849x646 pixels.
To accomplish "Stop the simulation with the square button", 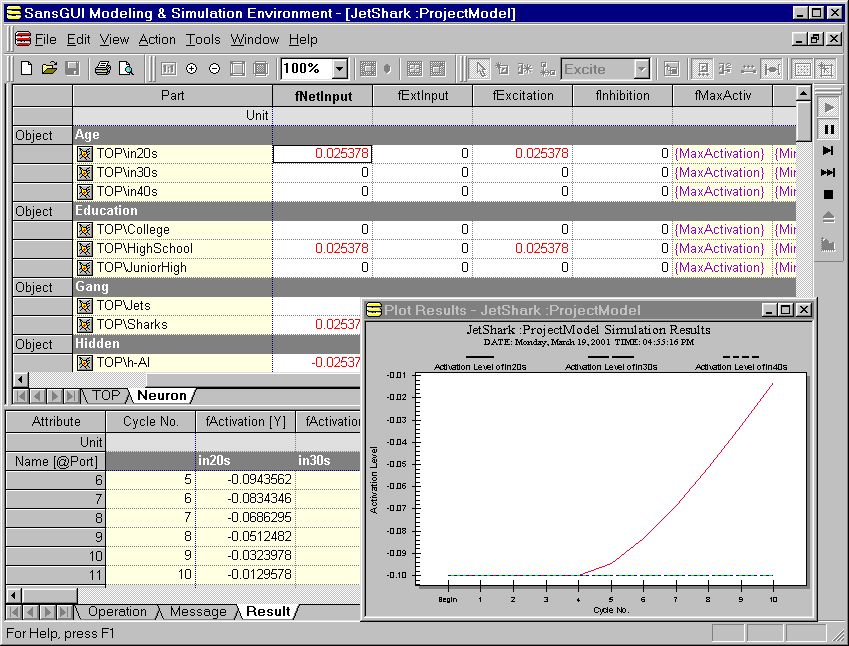I will tap(828, 194).
